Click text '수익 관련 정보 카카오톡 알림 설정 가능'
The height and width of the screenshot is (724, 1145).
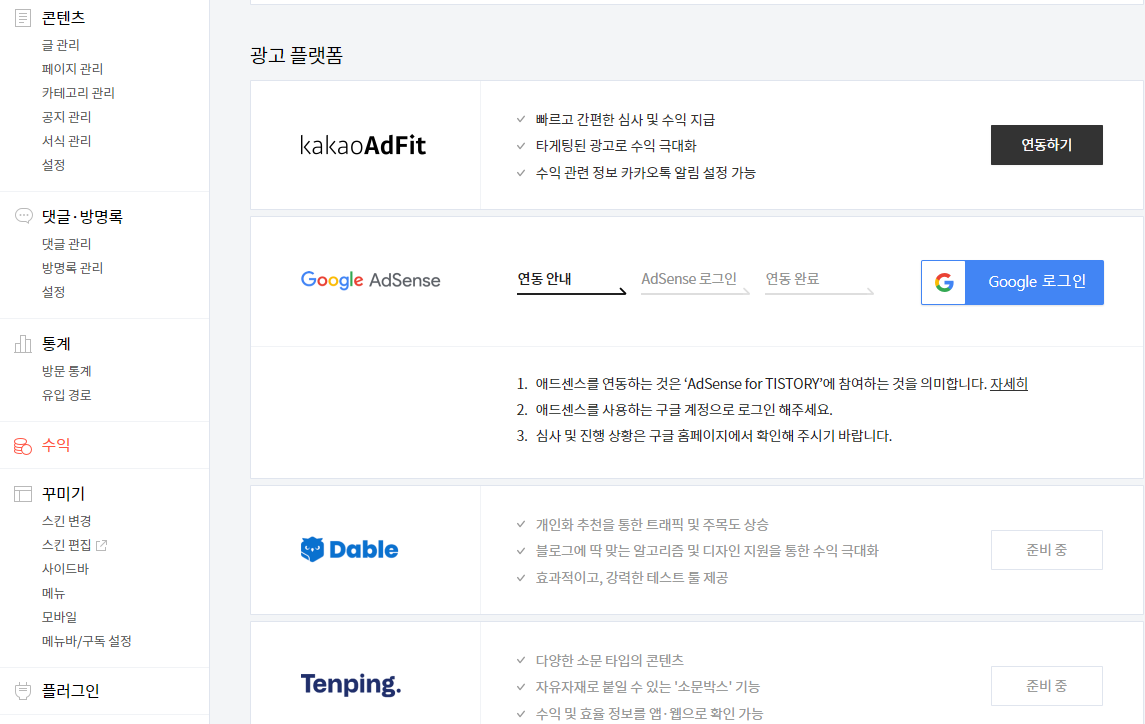coord(646,173)
